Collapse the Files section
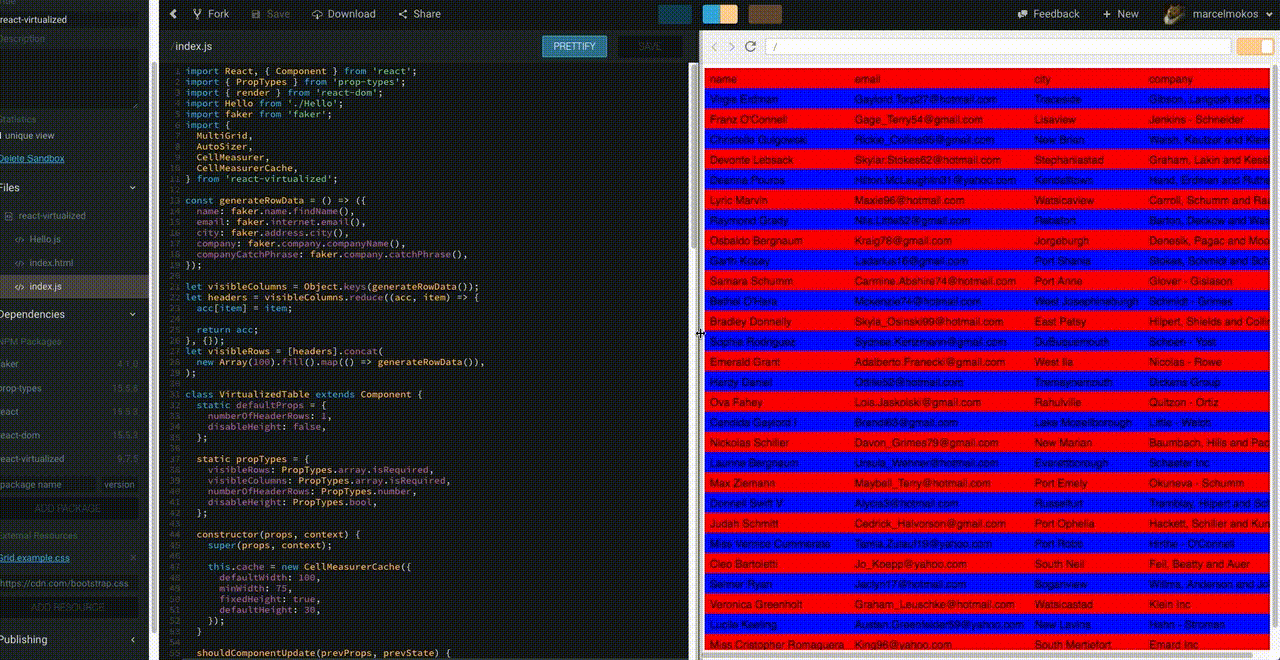Image resolution: width=1280 pixels, height=660 pixels. coord(133,187)
